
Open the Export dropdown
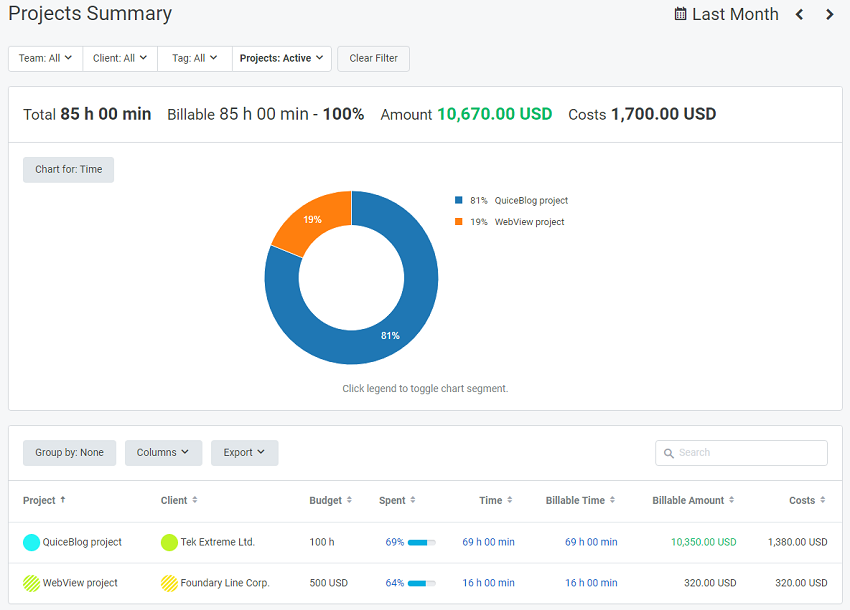pos(244,453)
